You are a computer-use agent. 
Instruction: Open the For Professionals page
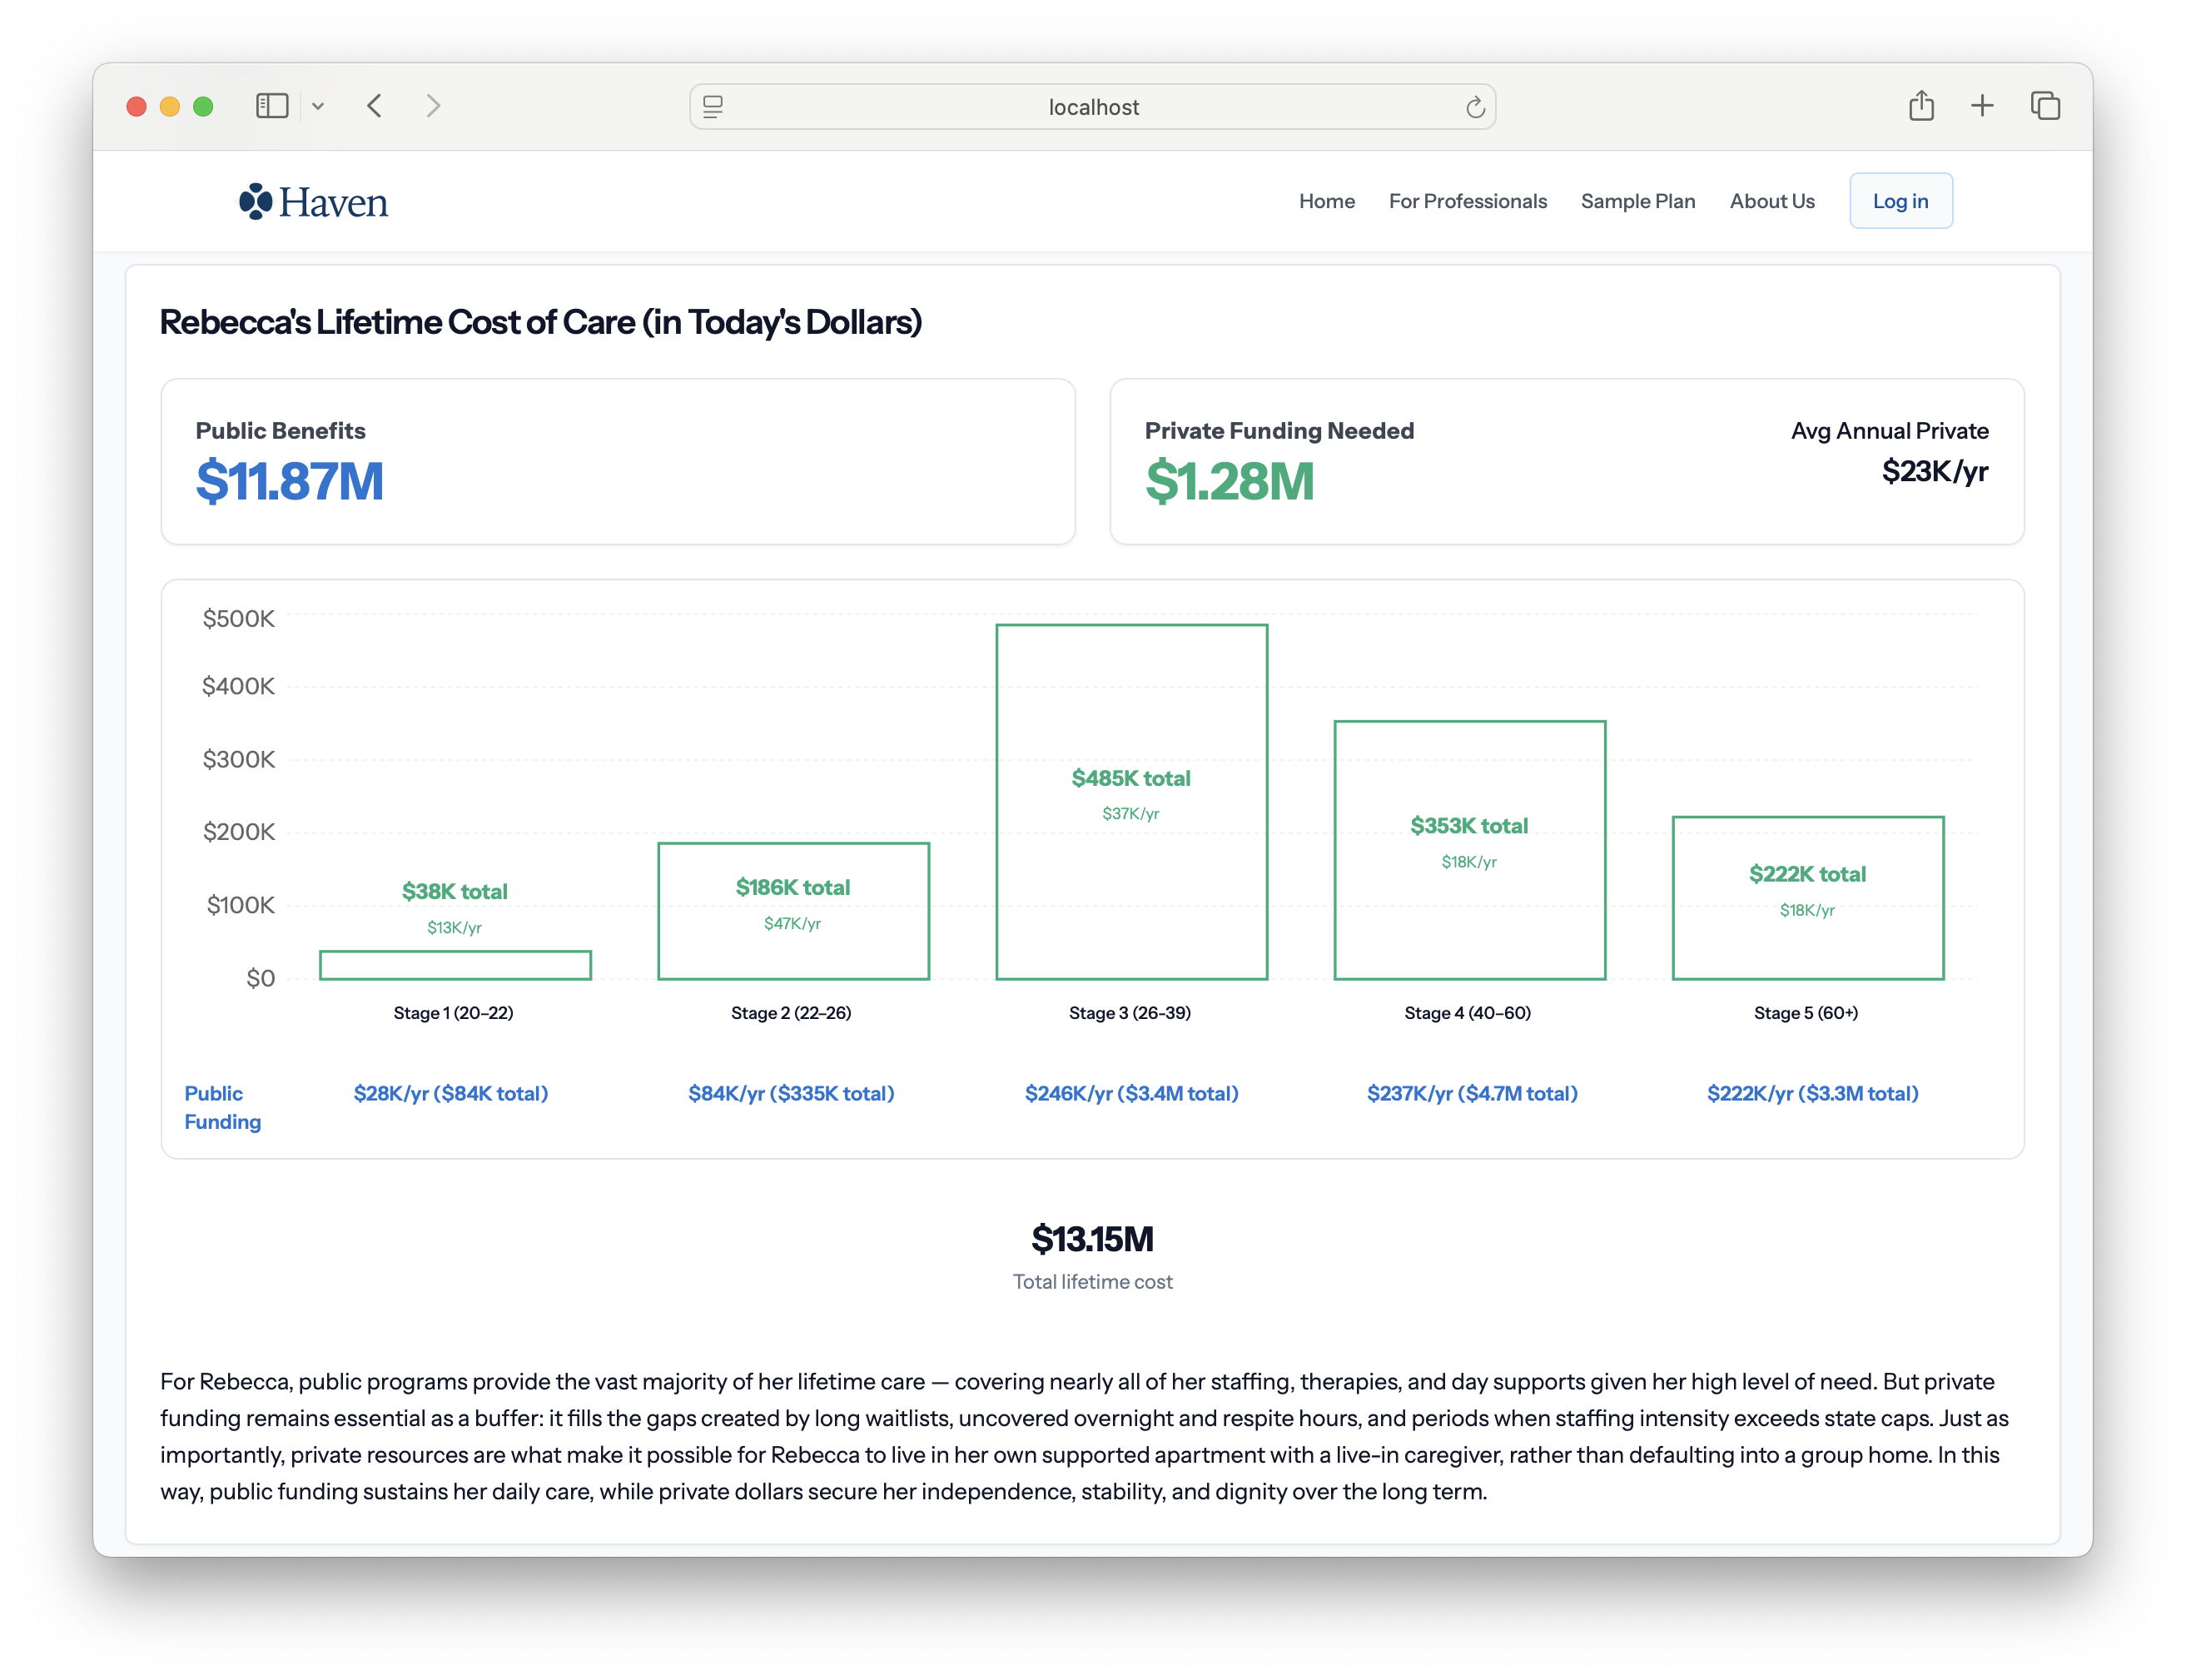click(x=1467, y=201)
